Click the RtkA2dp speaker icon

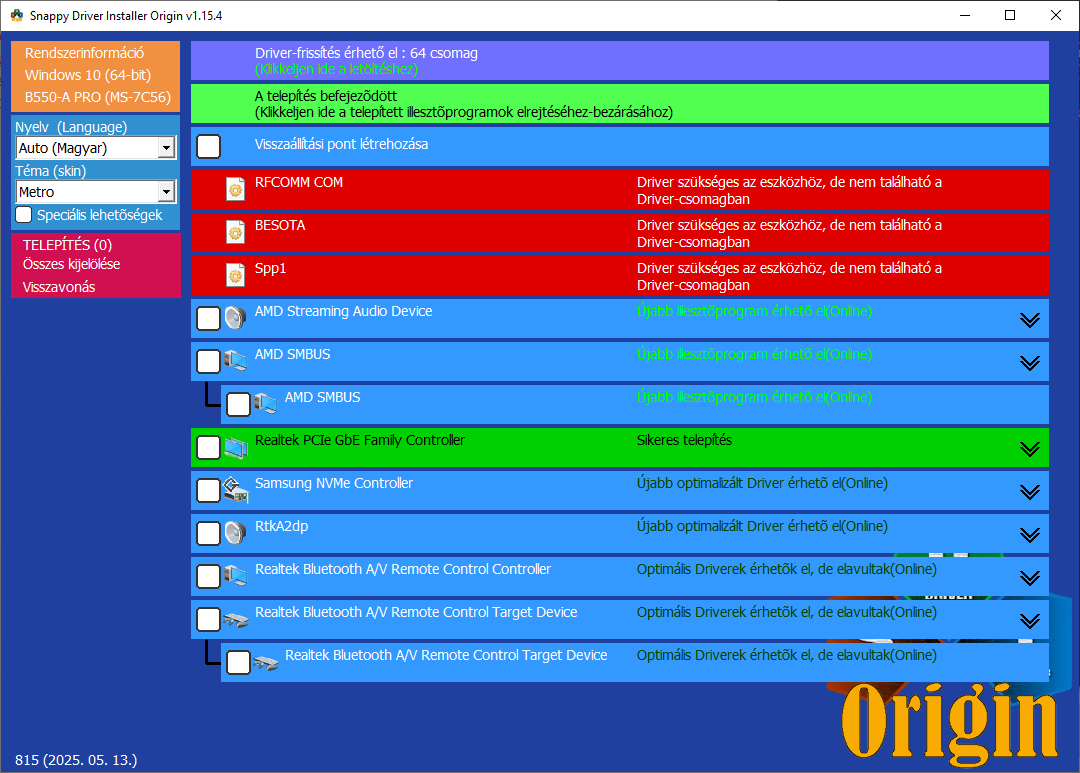pyautogui.click(x=235, y=534)
